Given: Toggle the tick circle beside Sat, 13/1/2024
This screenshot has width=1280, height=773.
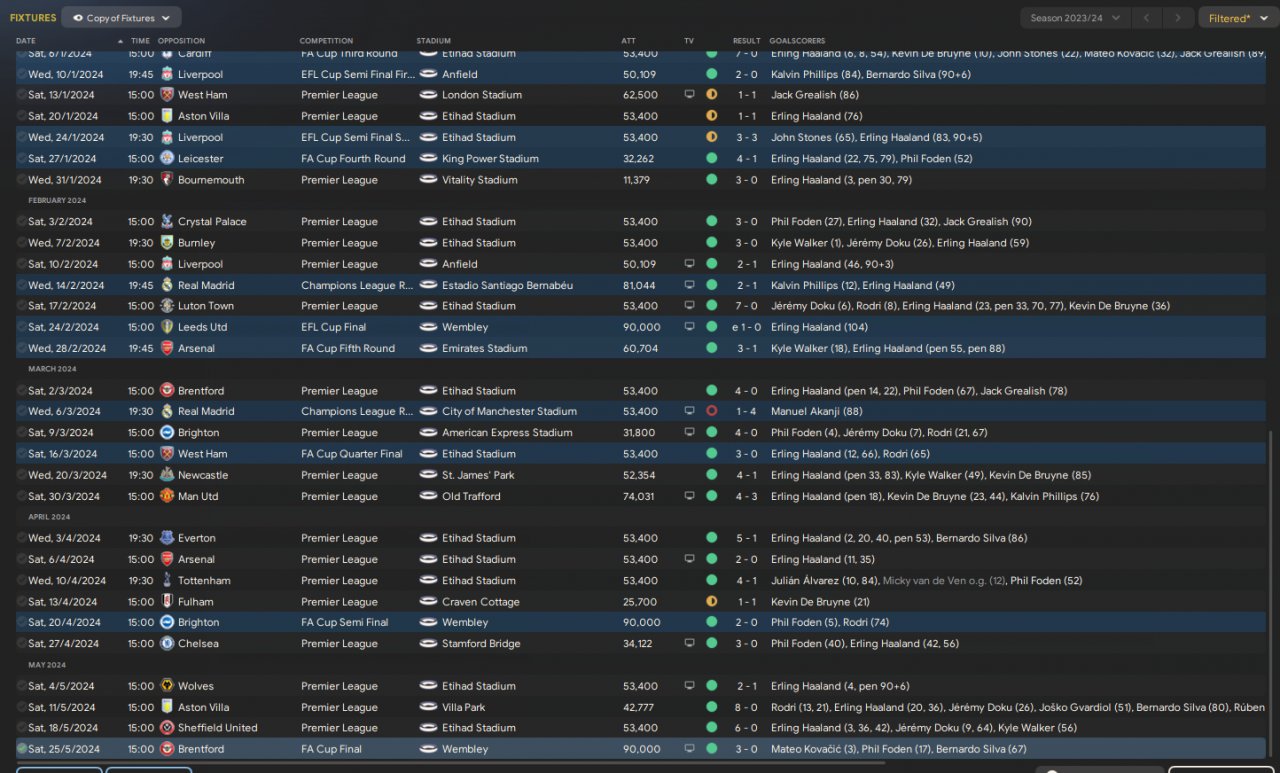Looking at the screenshot, I should click(x=22, y=95).
